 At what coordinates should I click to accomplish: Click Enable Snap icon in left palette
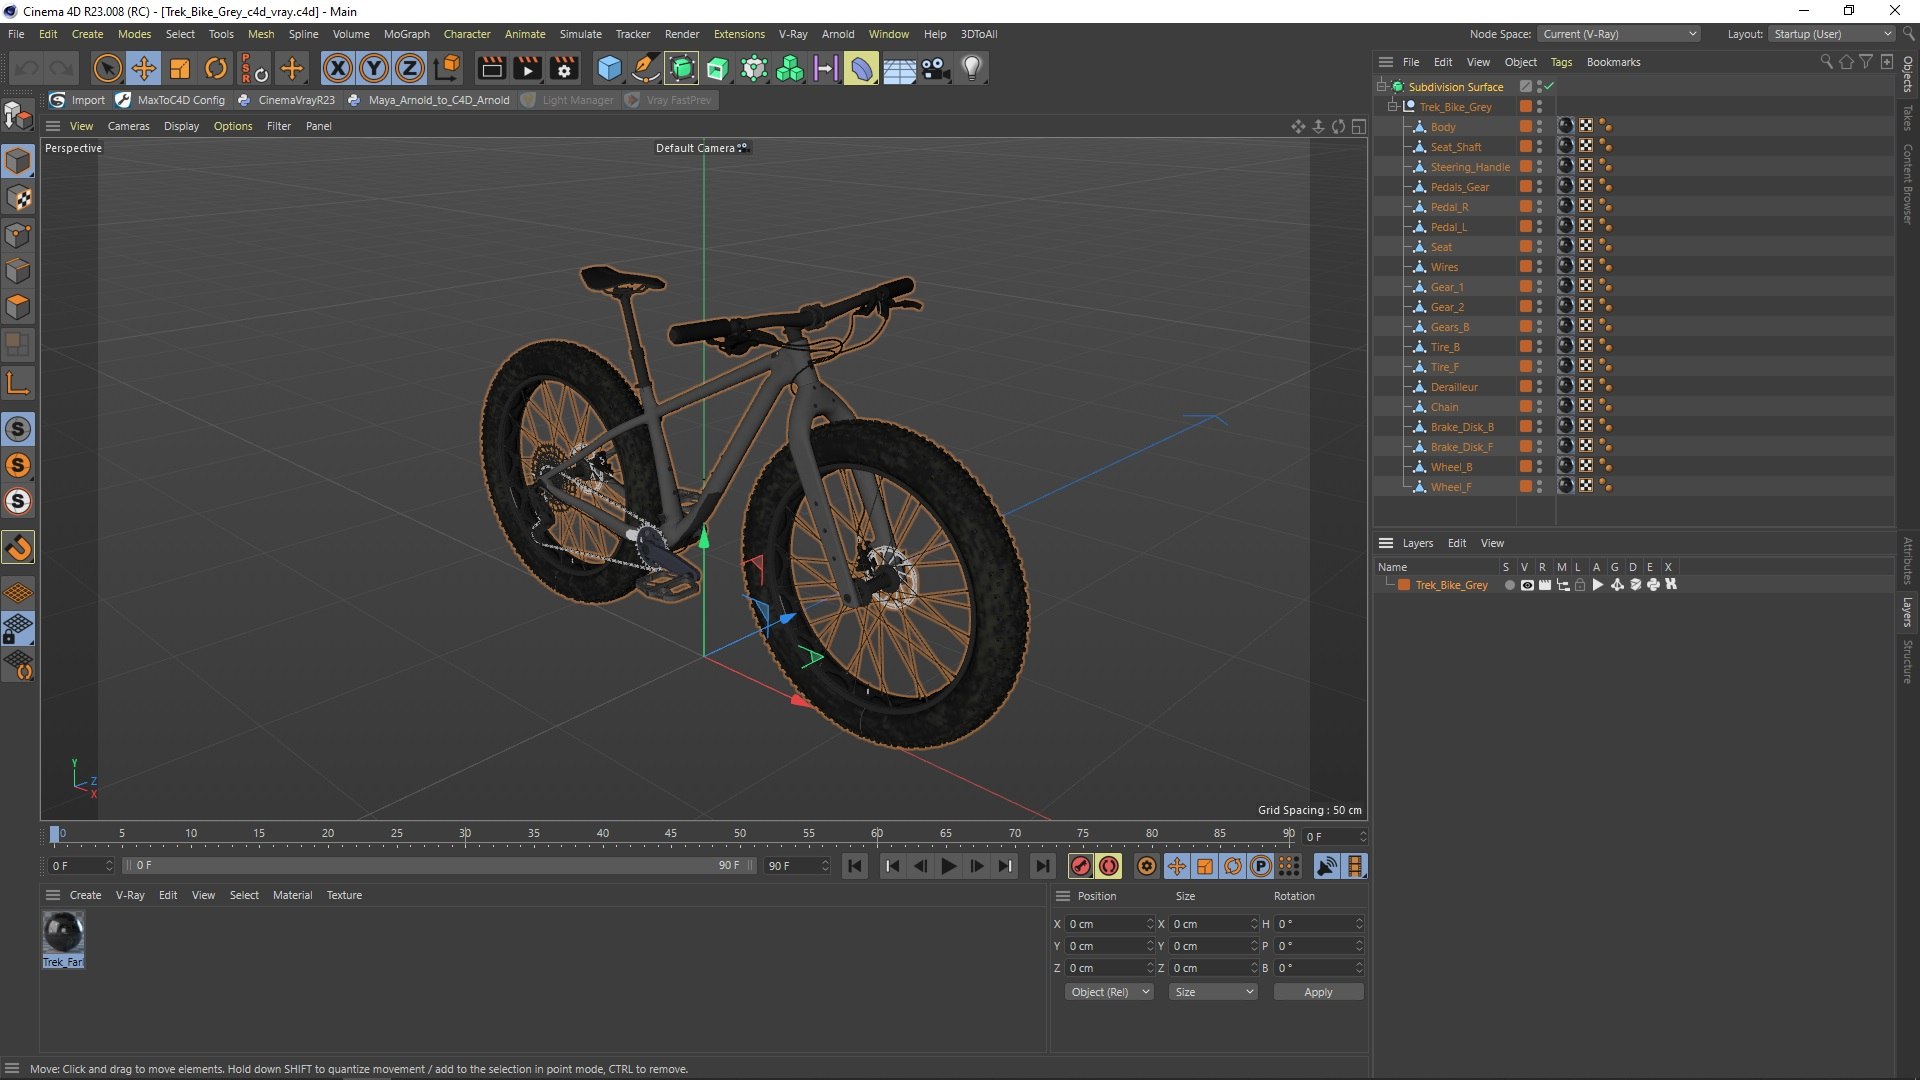pos(18,547)
